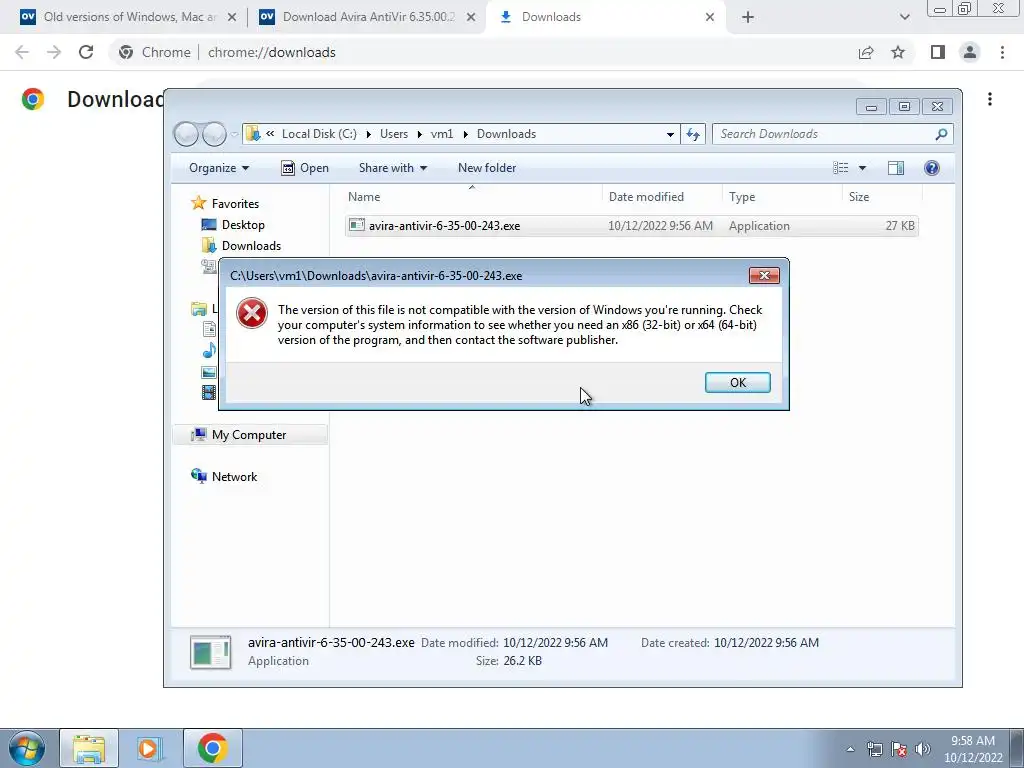Image resolution: width=1024 pixels, height=768 pixels.
Task: Open the change view options dropdown arrow
Action: click(x=862, y=168)
